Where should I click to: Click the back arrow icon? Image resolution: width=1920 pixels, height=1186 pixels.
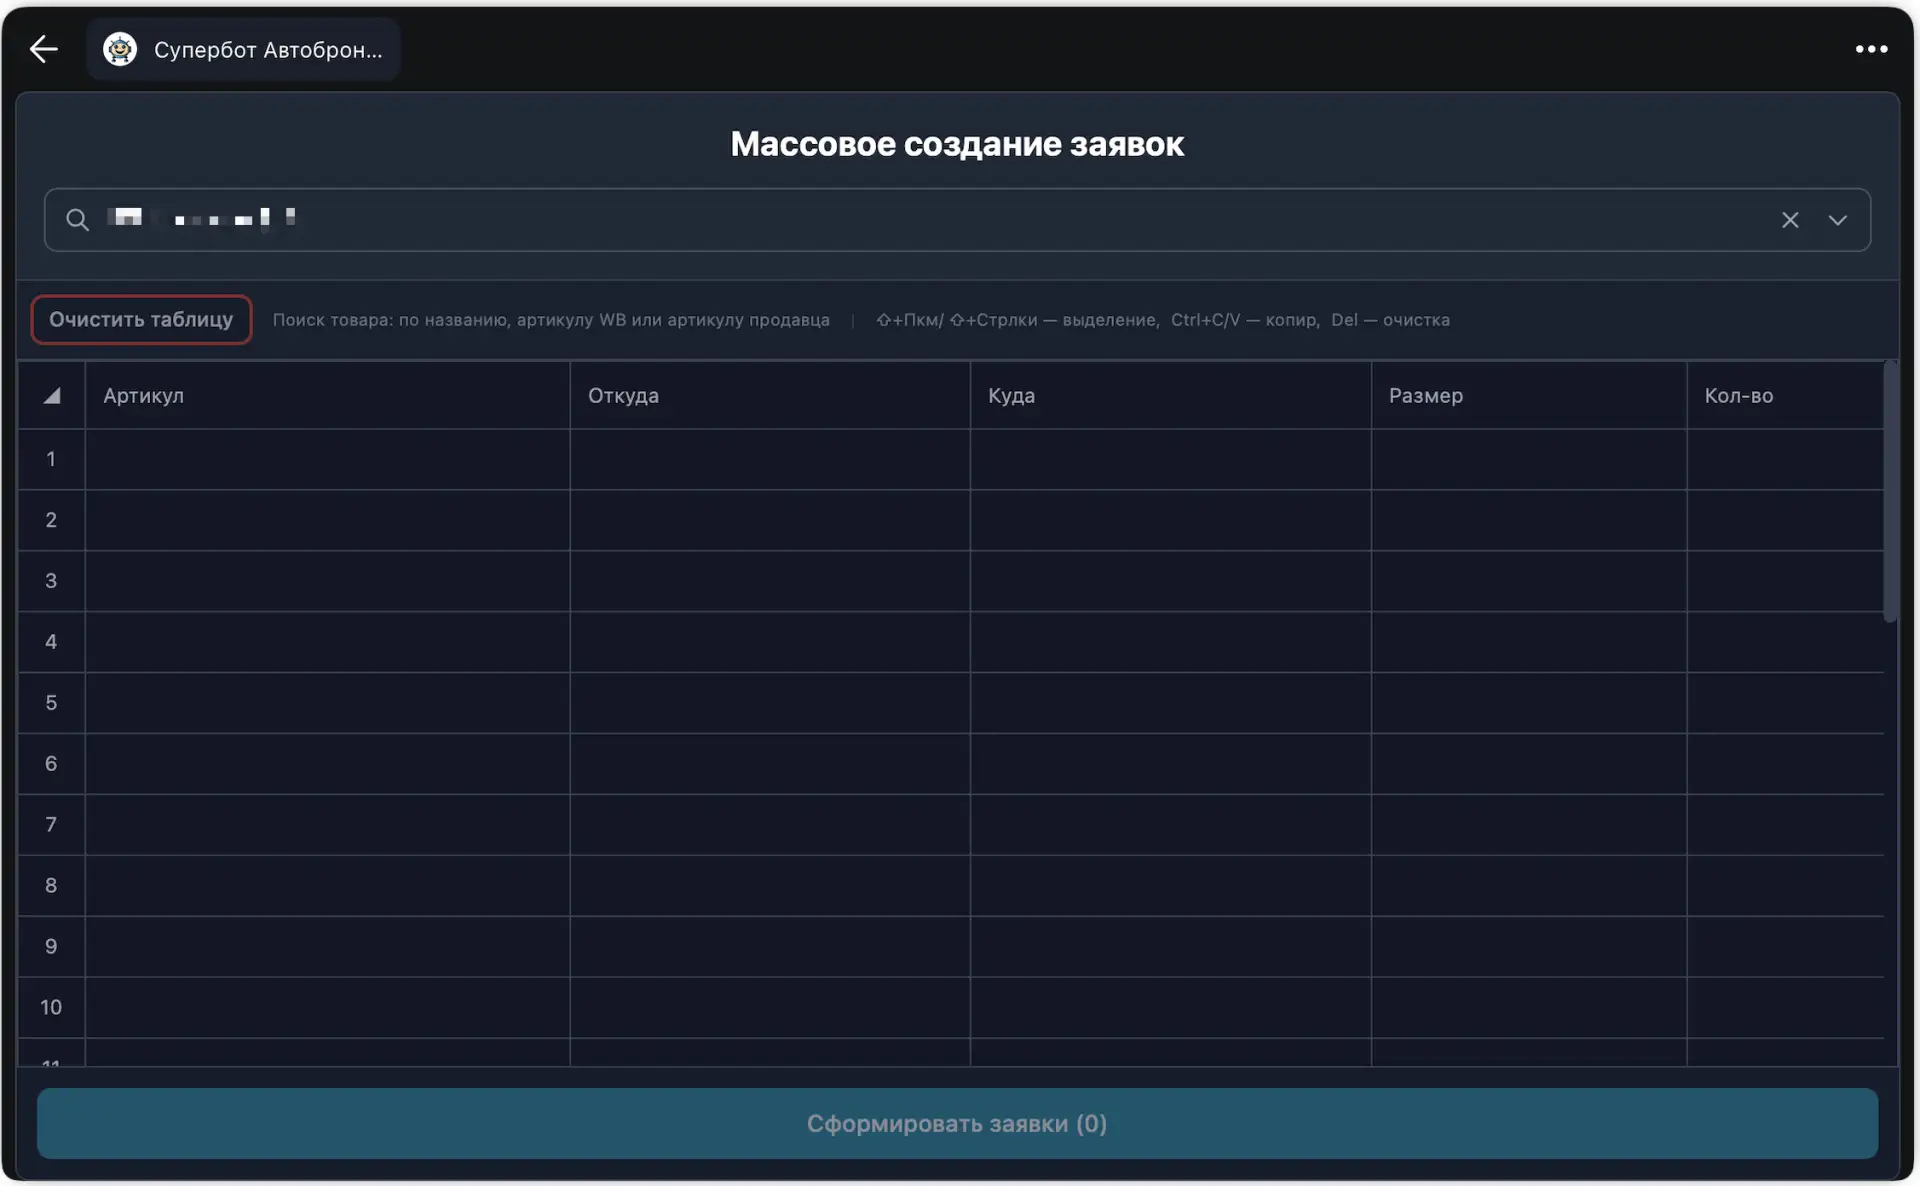pyautogui.click(x=44, y=49)
